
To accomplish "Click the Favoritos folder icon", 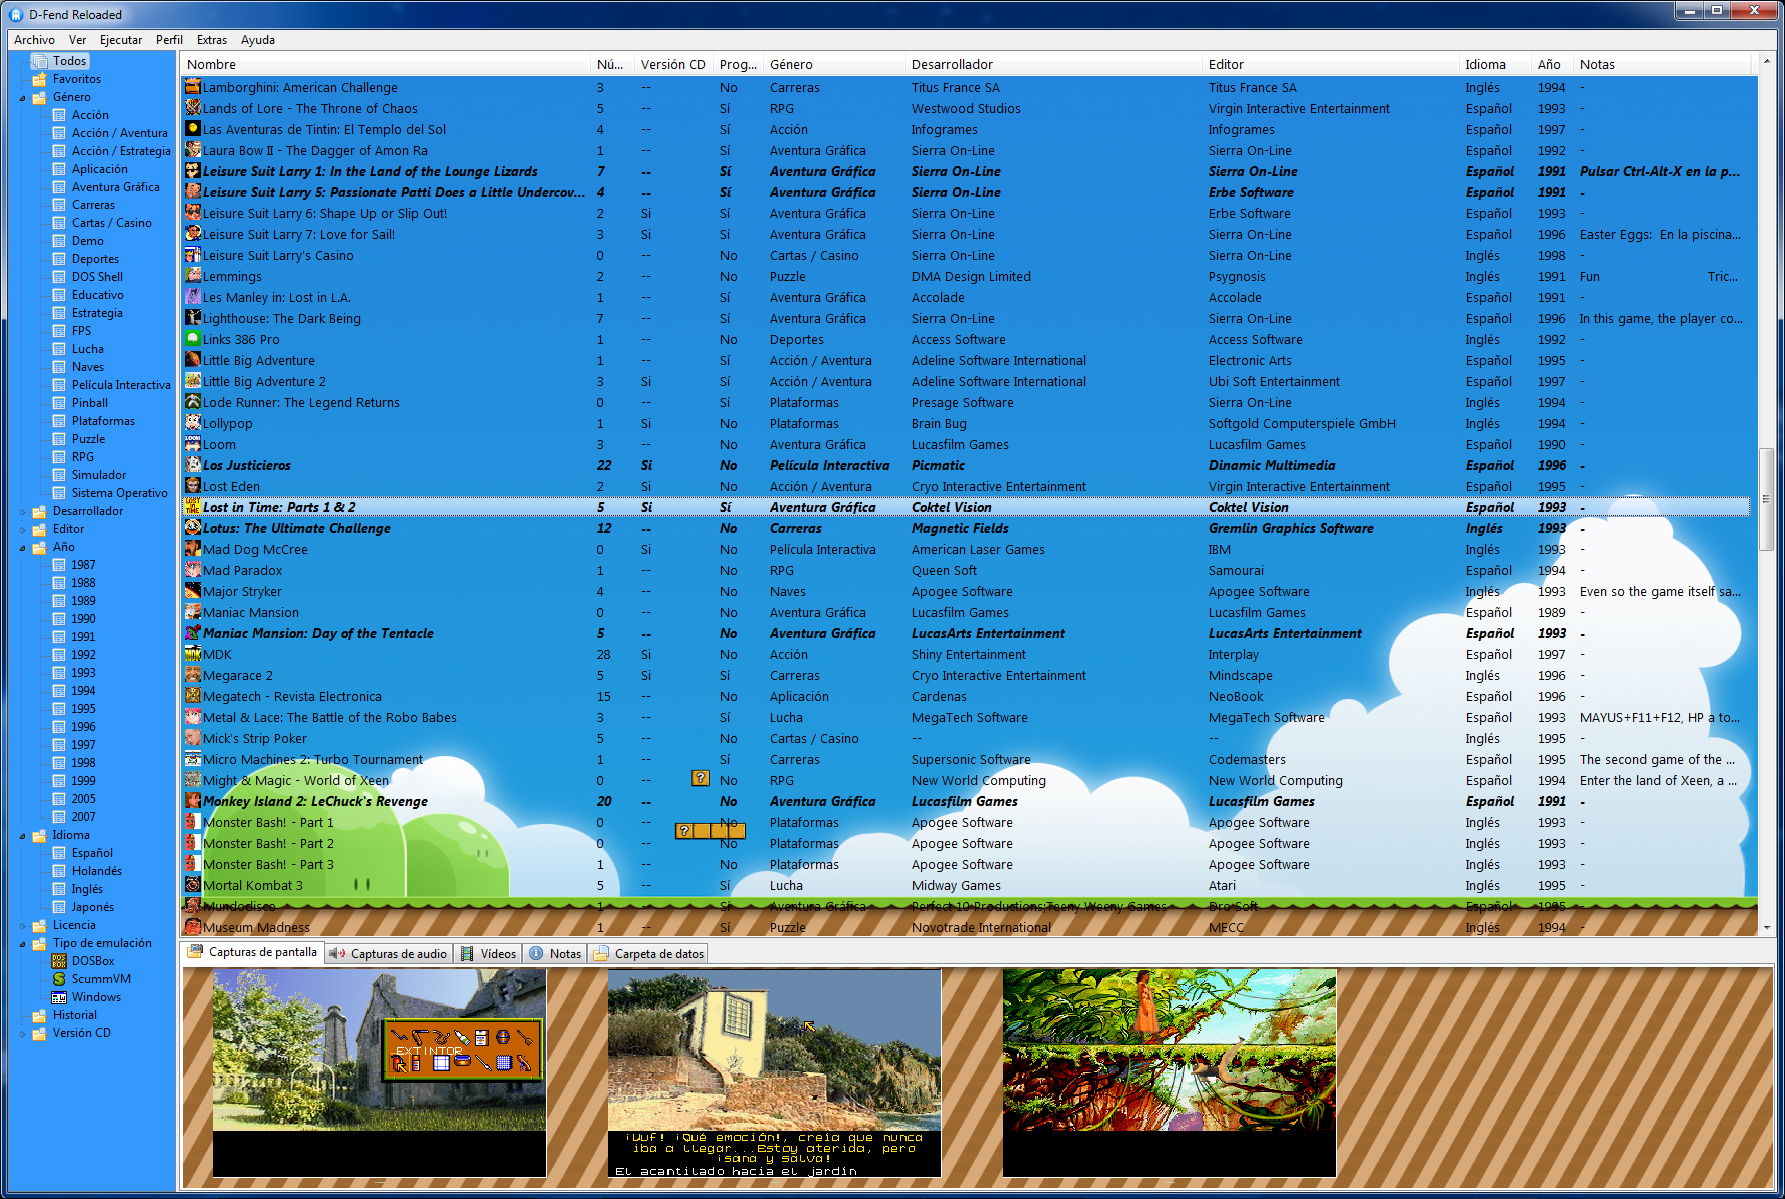I will click(x=39, y=79).
